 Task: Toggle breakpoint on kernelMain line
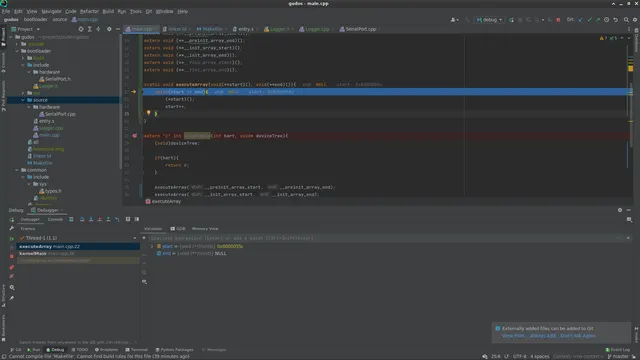tap(134, 136)
